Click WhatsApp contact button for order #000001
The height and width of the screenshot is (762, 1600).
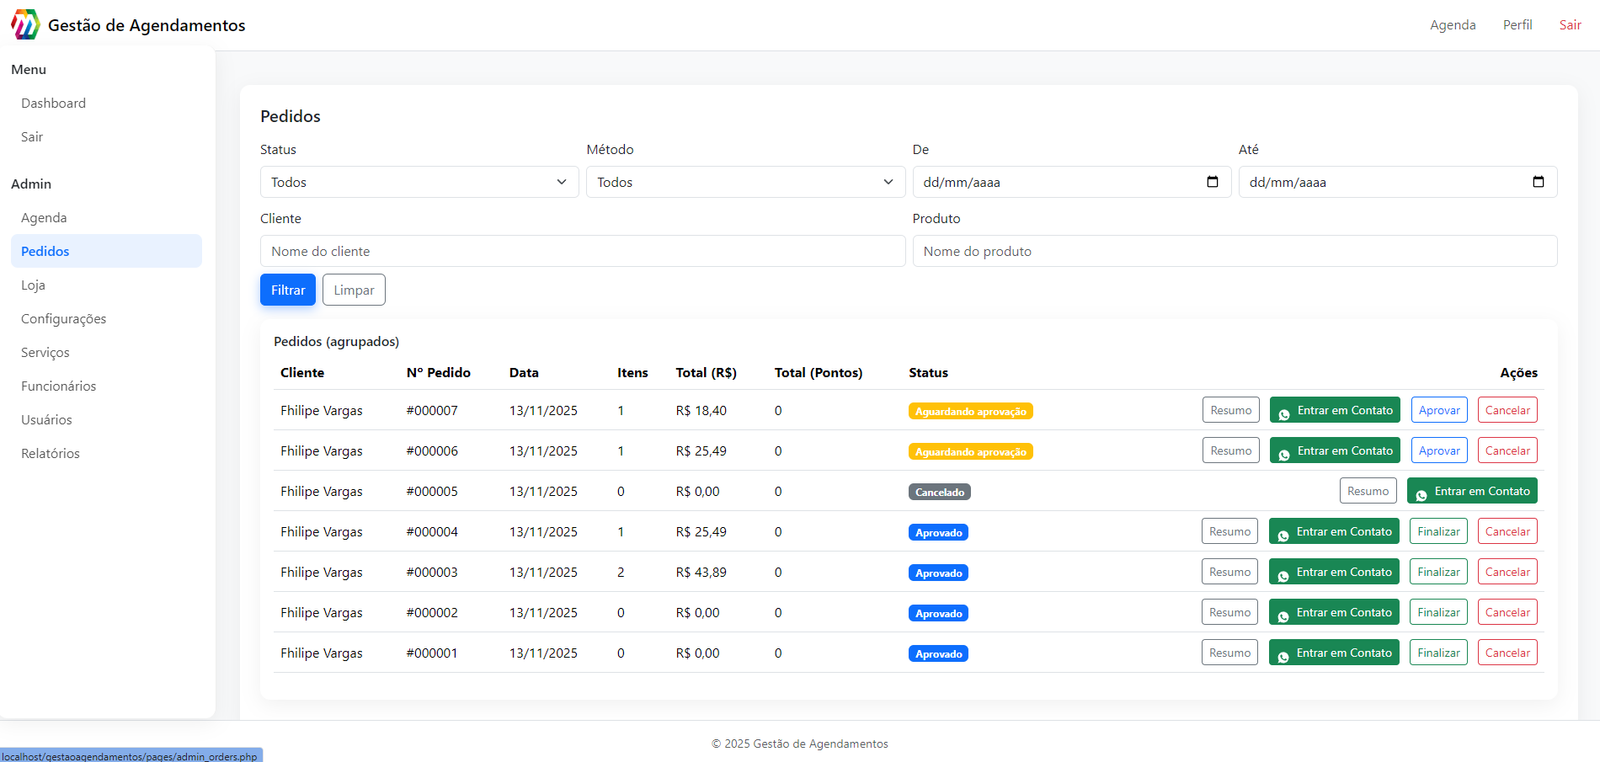pos(1333,653)
